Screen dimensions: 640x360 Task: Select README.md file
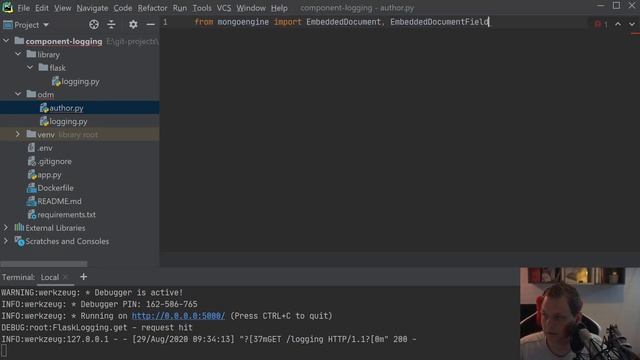click(59, 201)
